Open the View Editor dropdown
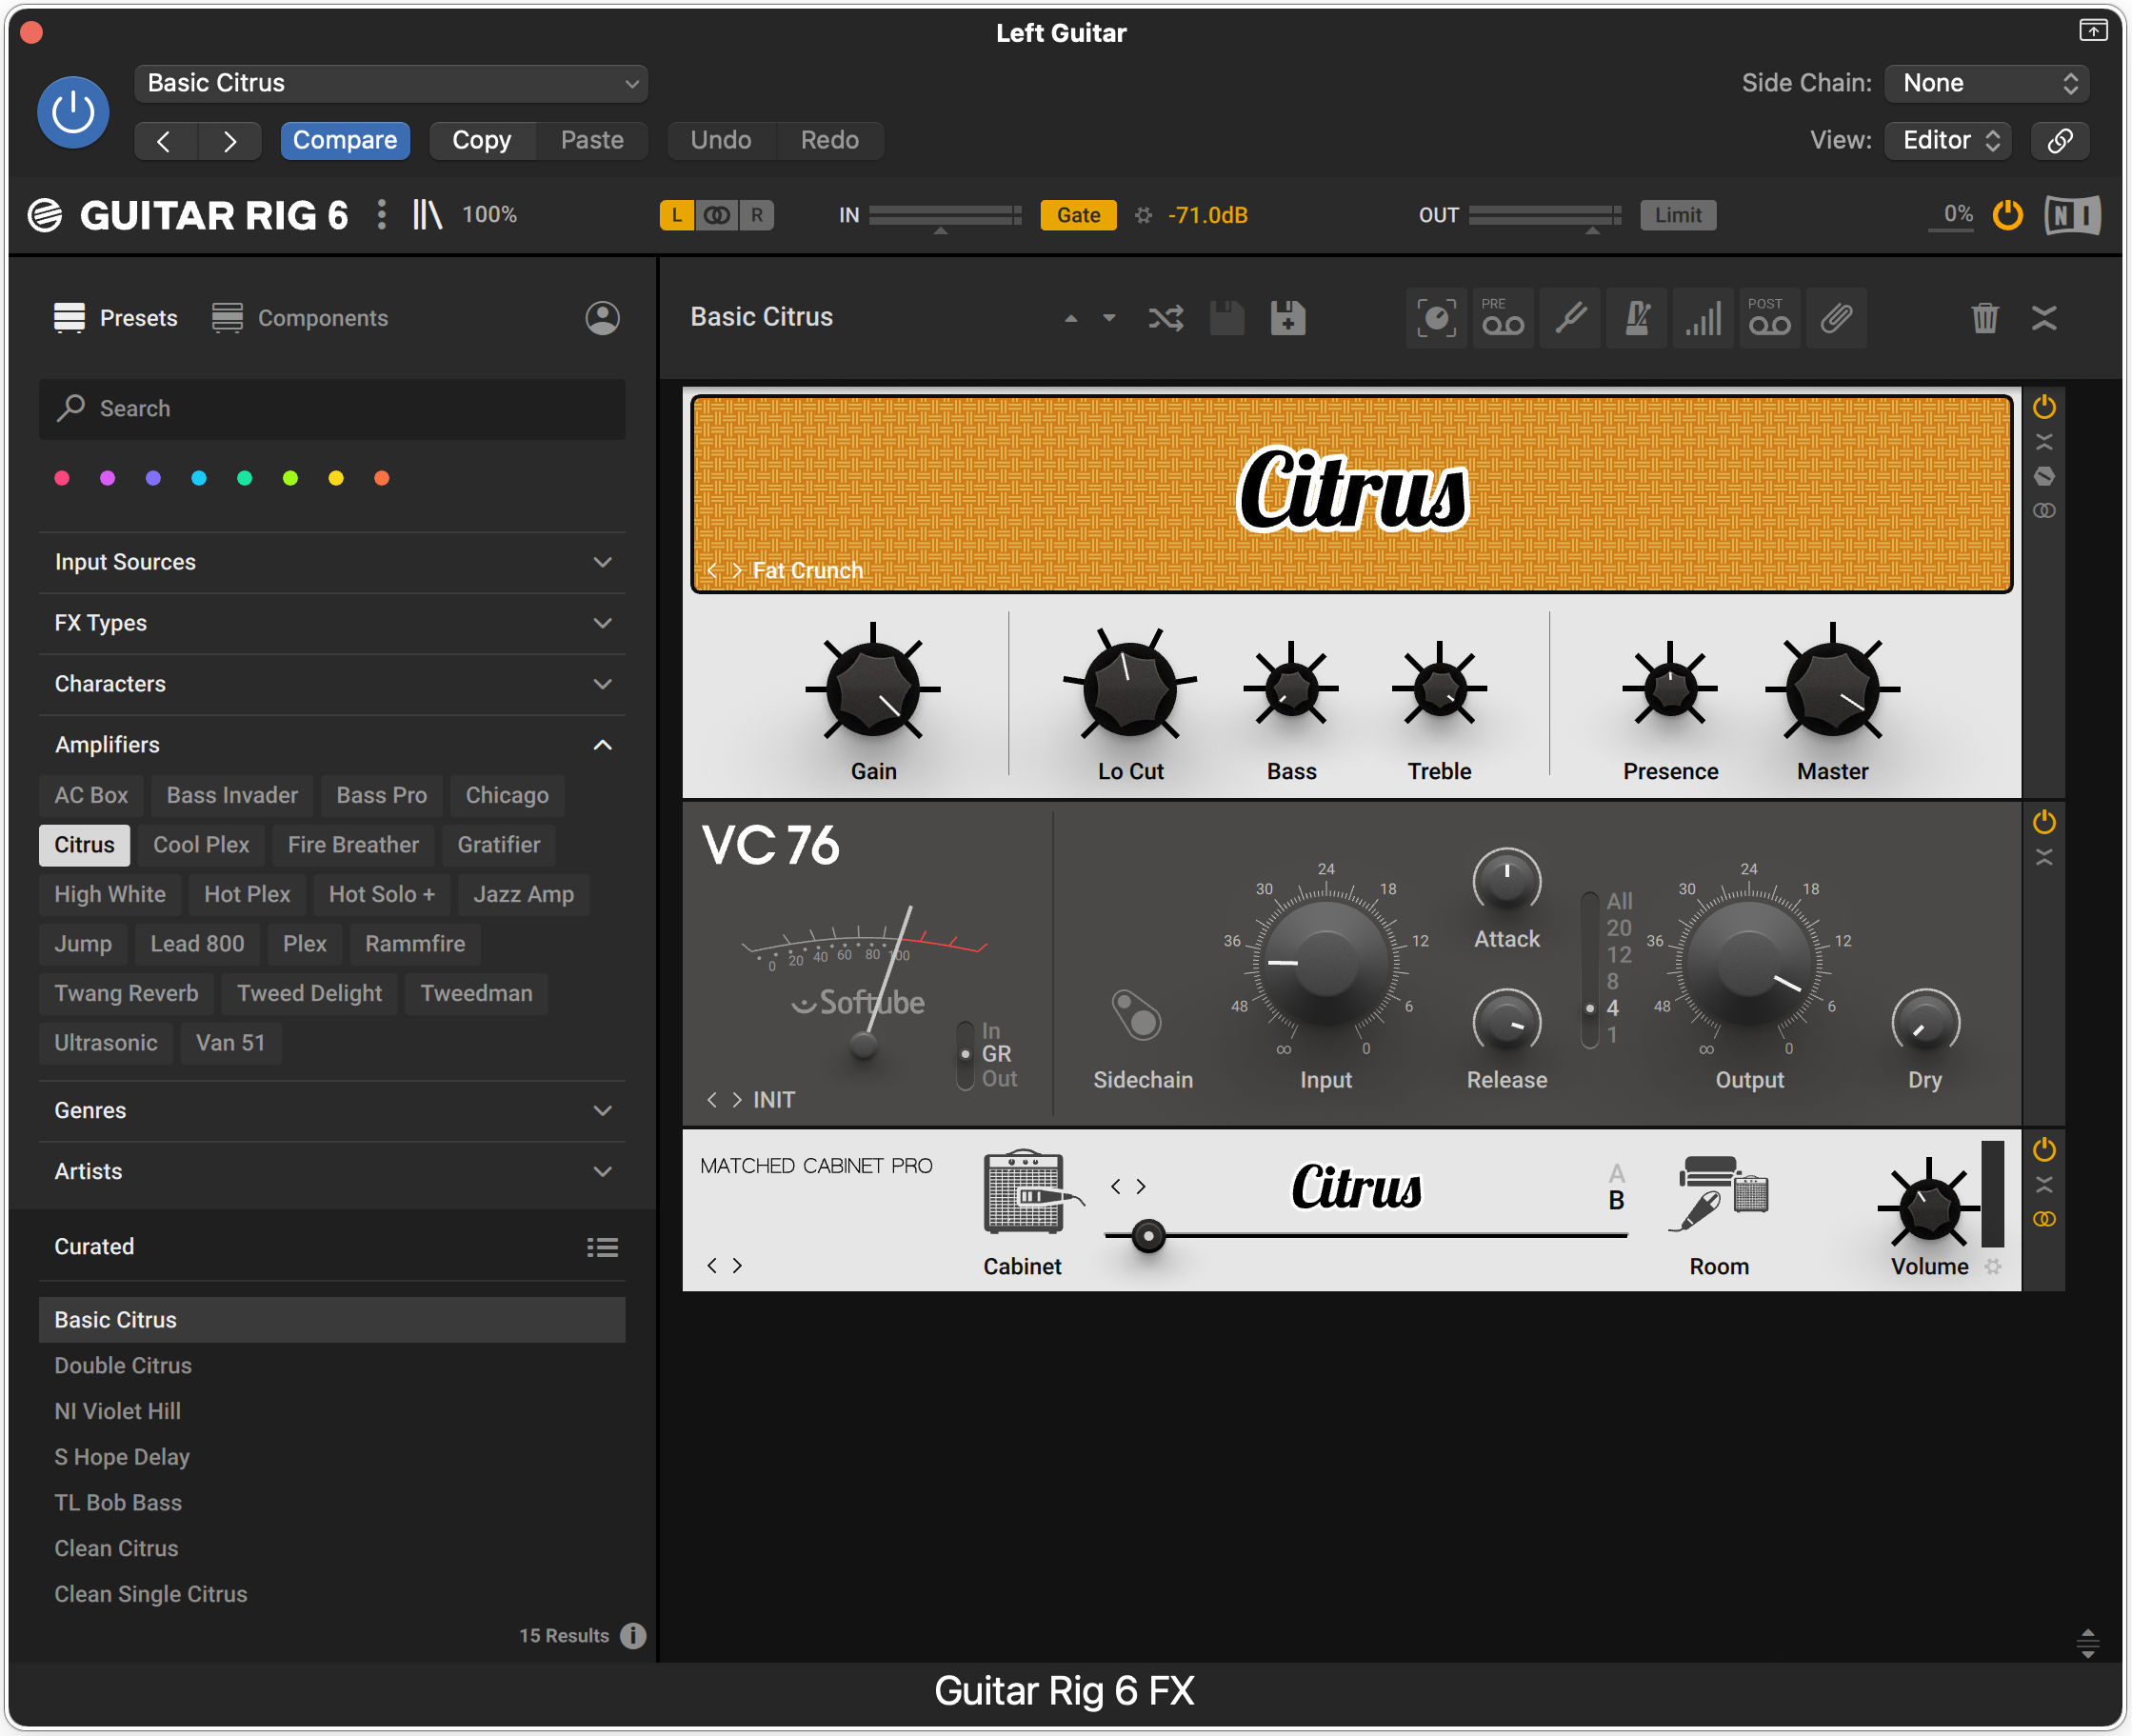This screenshot has width=2132, height=1736. (1948, 140)
